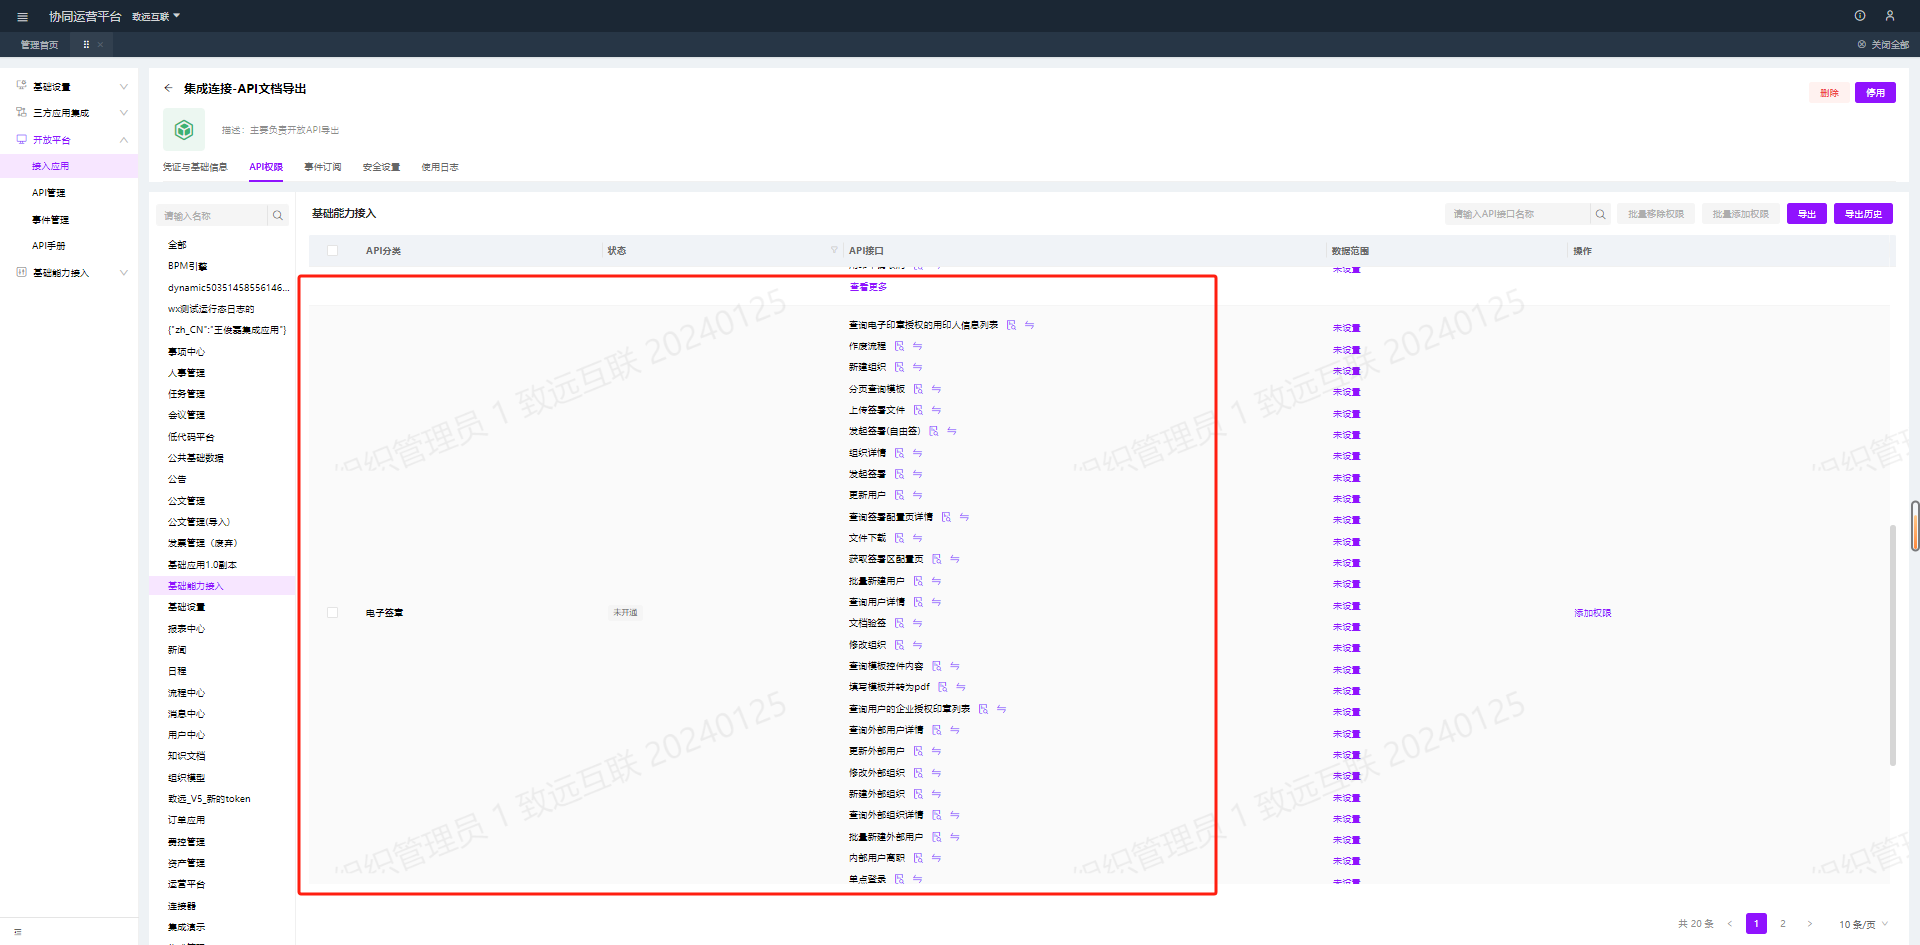1920x945 pixels.
Task: Open the 10 条/页 page size dropdown
Action: click(x=1863, y=924)
